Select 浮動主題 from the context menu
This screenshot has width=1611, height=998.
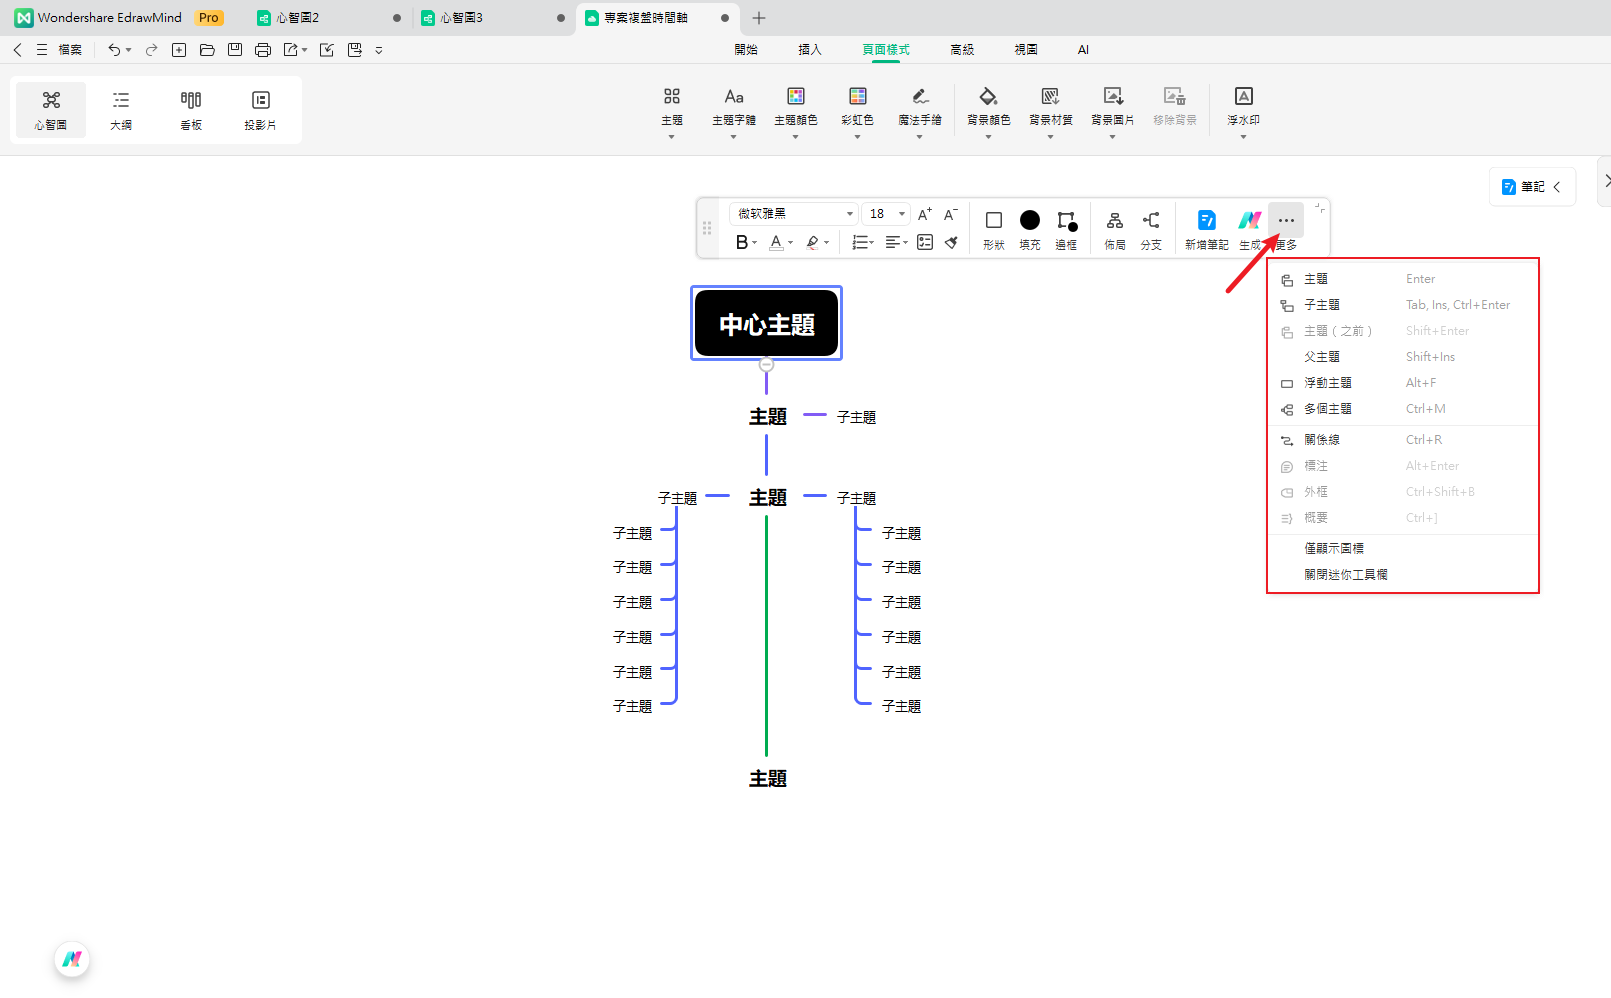point(1327,383)
